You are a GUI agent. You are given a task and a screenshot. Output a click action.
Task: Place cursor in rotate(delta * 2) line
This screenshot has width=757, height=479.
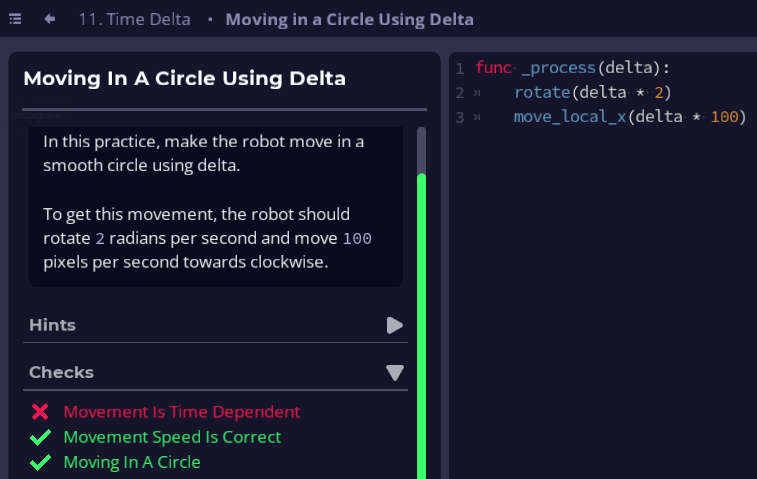[x=592, y=92]
